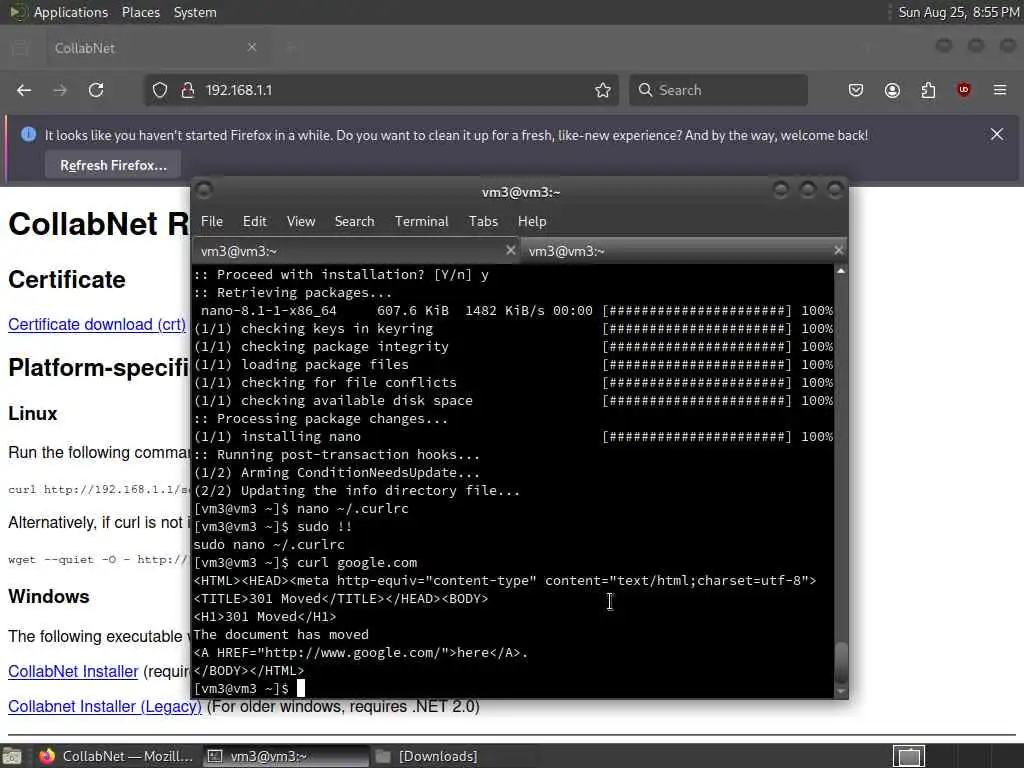The width and height of the screenshot is (1024, 768).
Task: Click the Windows heading on the page
Action: point(49,596)
